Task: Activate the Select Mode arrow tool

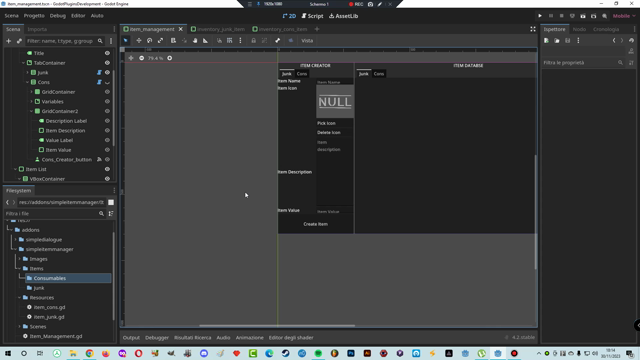Action: [126, 40]
